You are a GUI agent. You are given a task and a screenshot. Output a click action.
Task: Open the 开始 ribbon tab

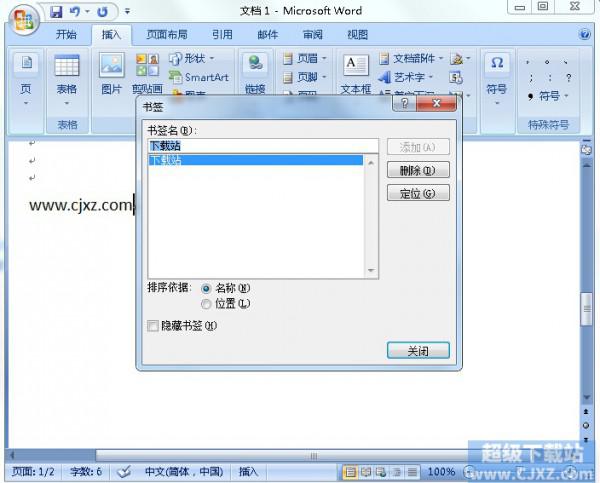click(66, 35)
